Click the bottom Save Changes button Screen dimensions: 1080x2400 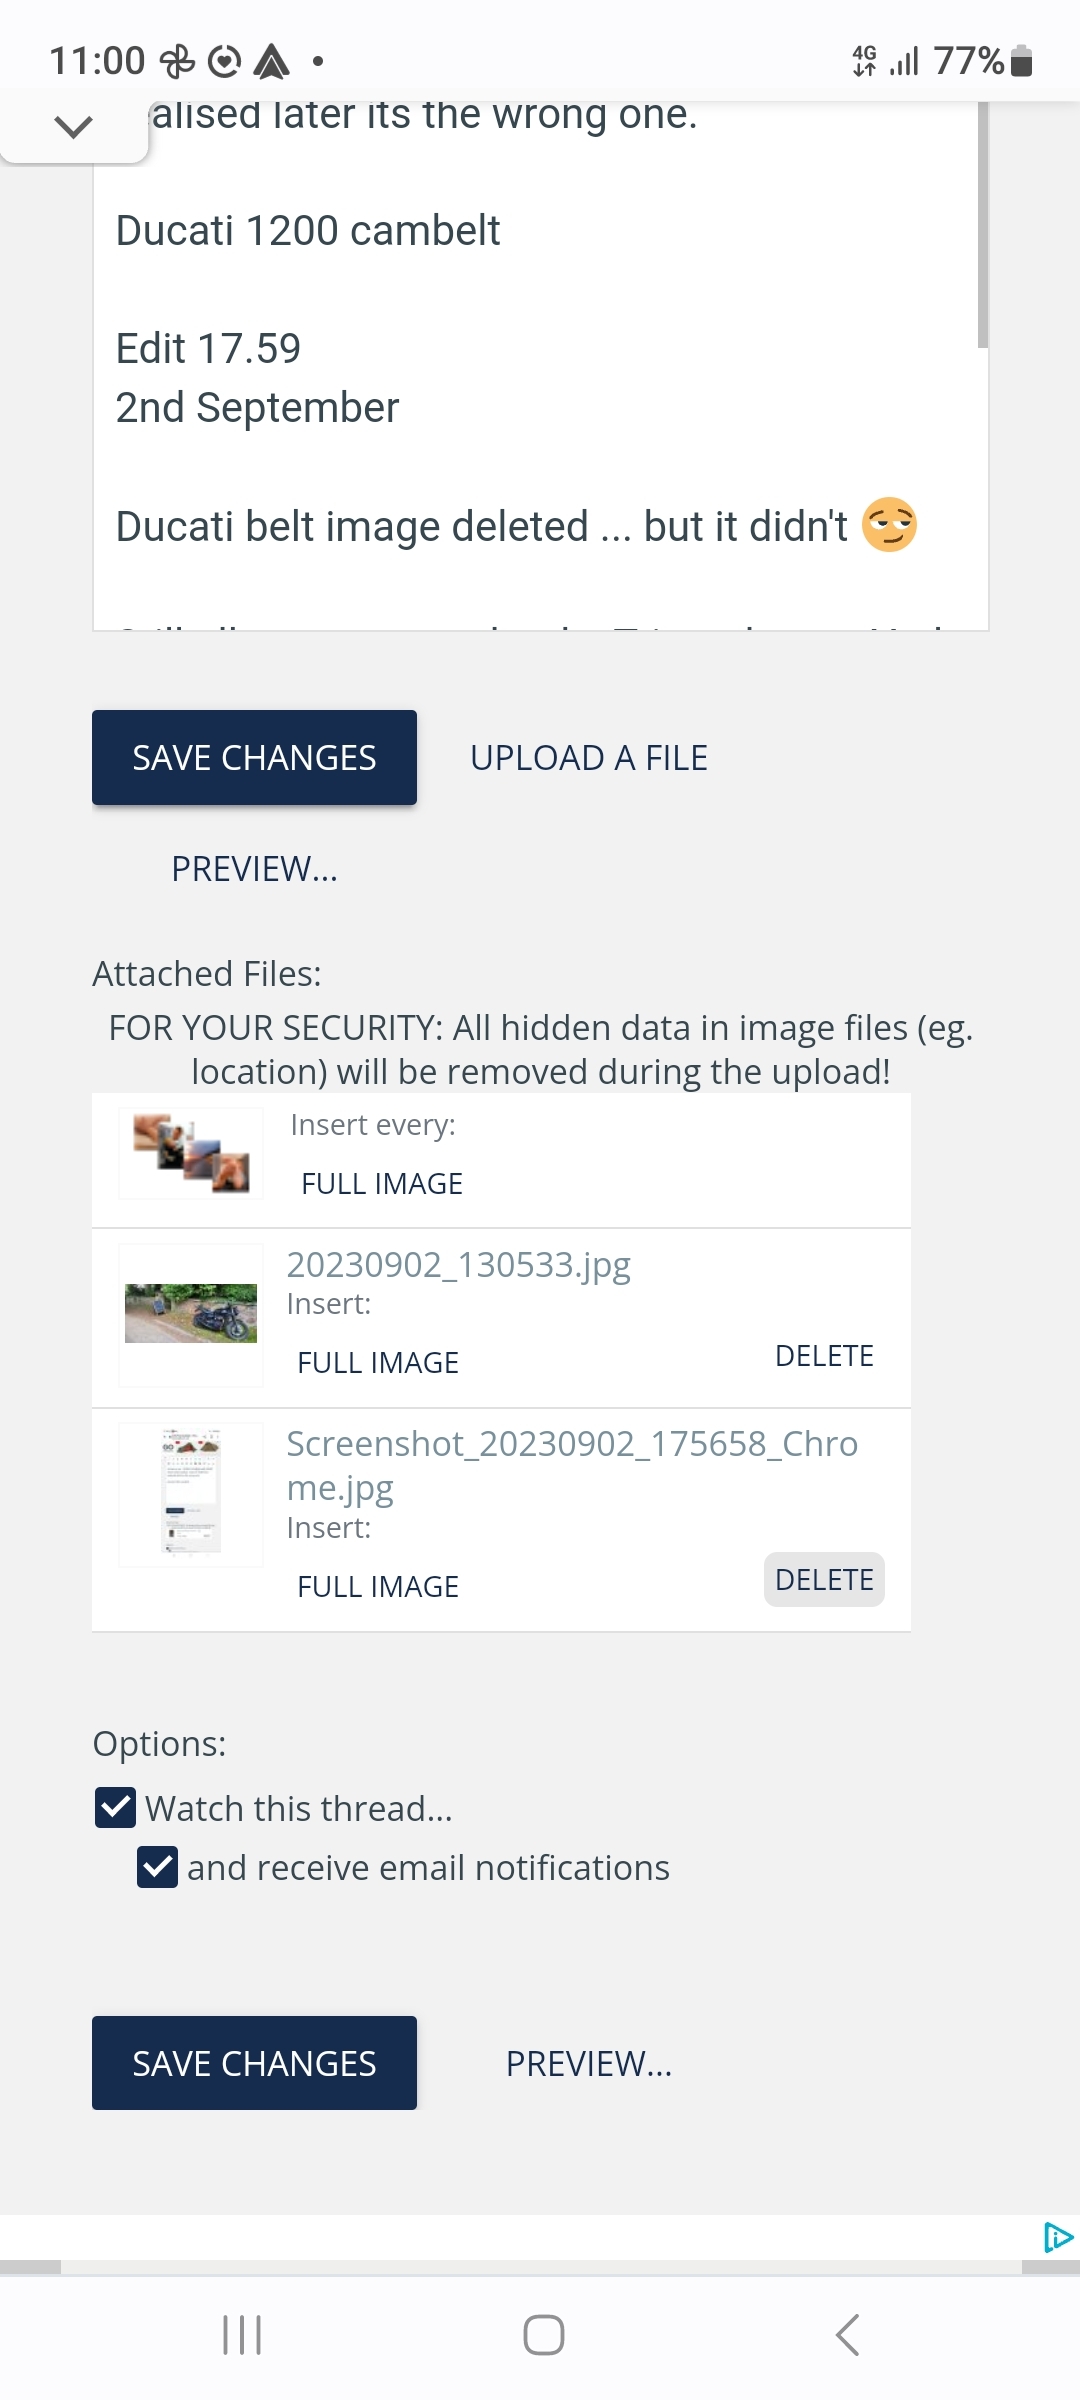(x=254, y=2063)
